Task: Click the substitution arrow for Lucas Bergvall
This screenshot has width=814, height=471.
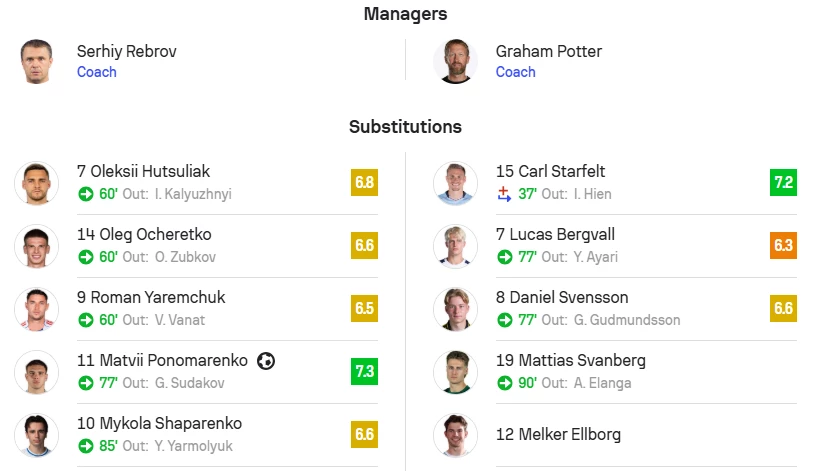Action: coord(504,257)
